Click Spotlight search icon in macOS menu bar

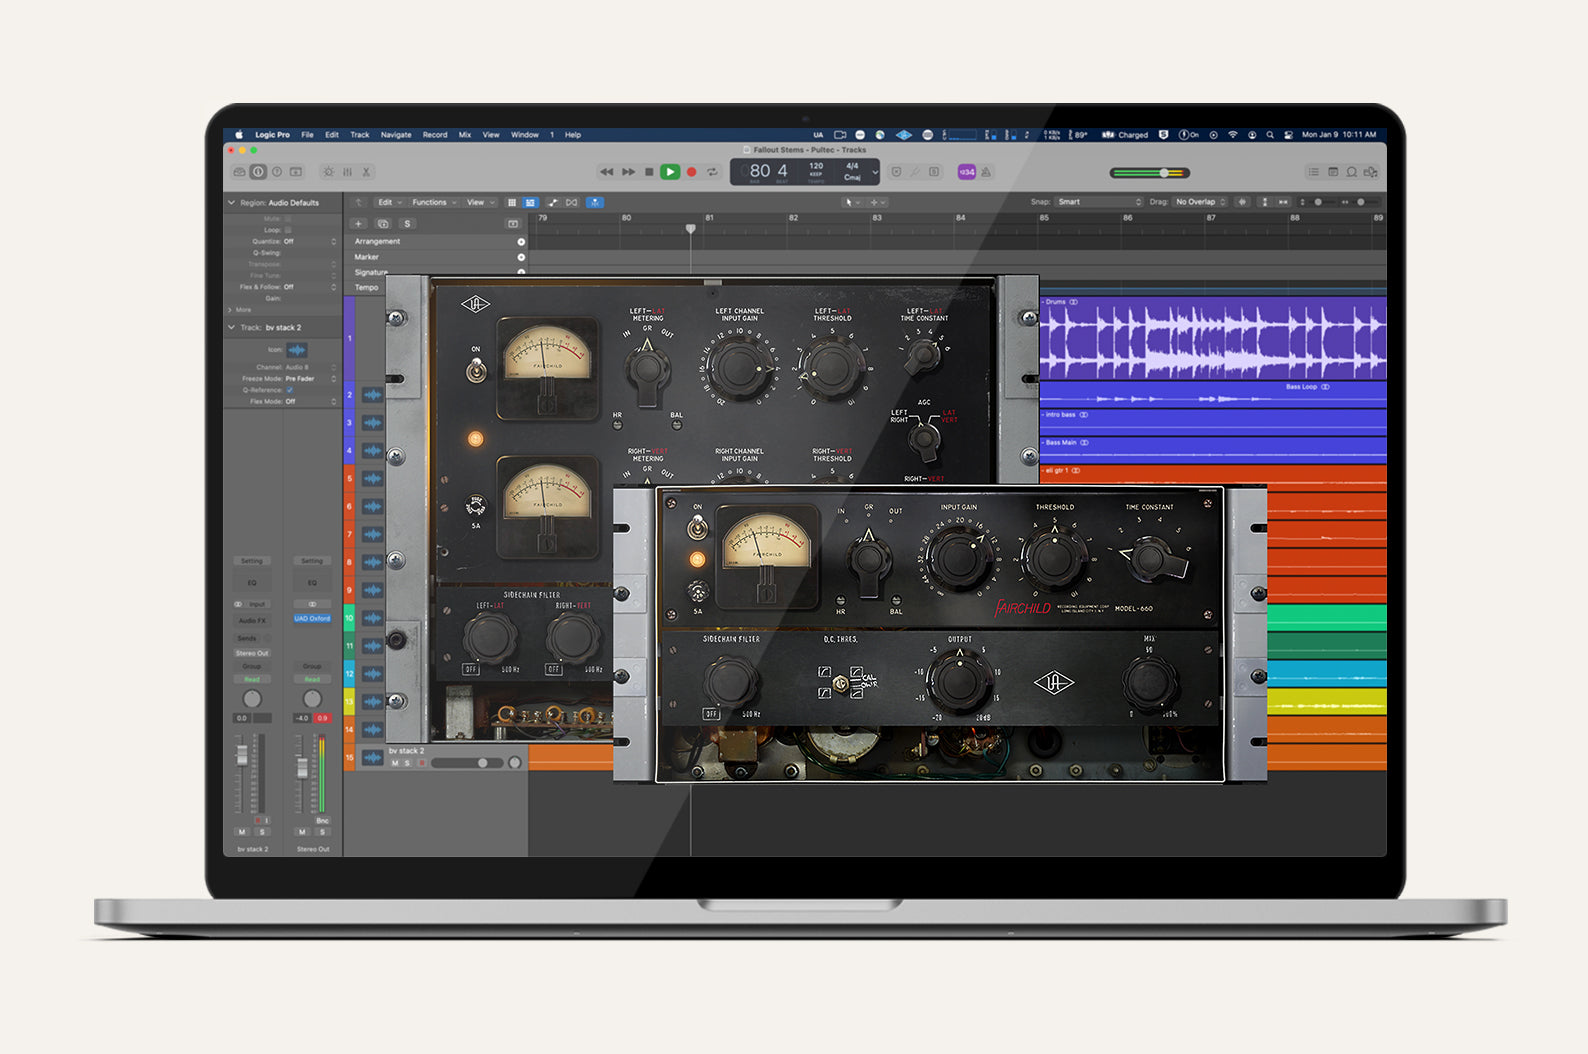click(1270, 135)
